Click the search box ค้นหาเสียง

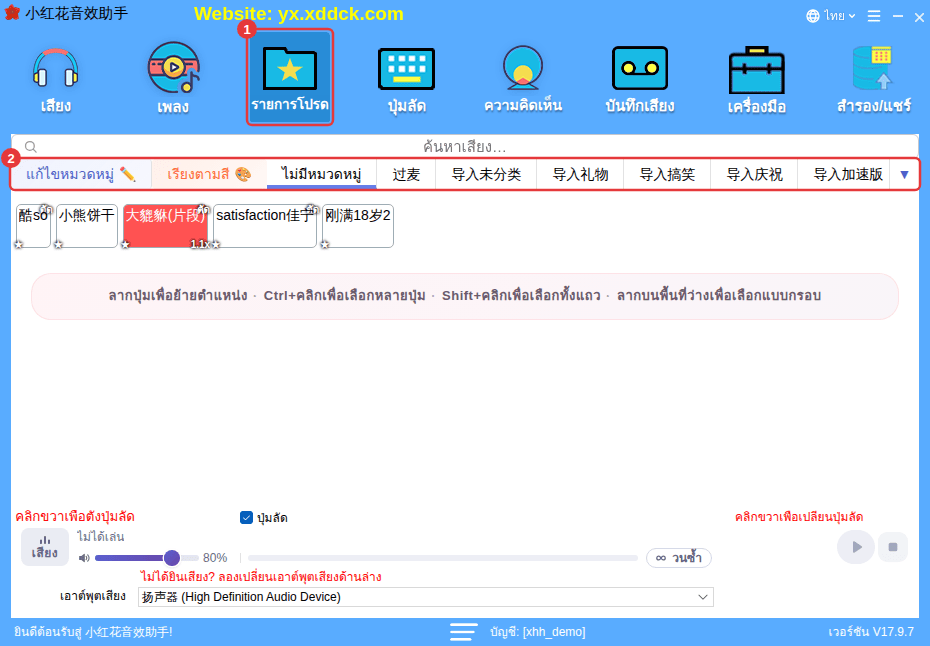[x=464, y=147]
